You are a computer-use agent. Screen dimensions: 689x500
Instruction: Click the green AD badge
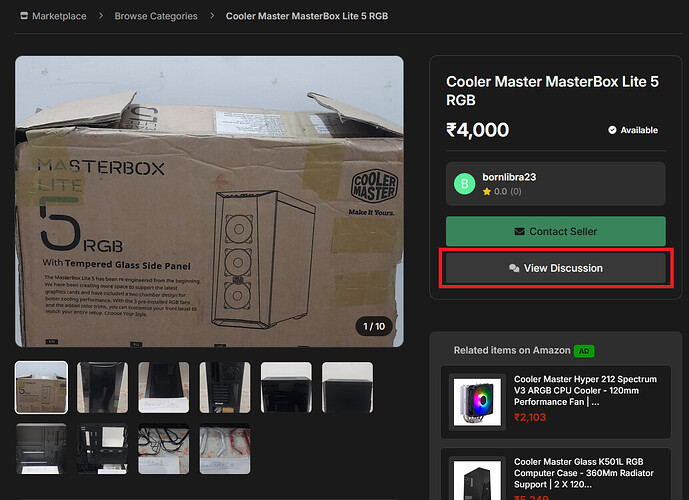(584, 351)
